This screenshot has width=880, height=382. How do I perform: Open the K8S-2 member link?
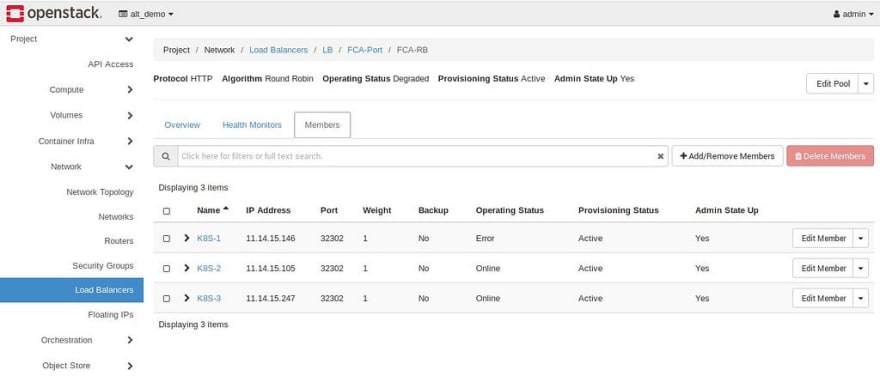[209, 269]
